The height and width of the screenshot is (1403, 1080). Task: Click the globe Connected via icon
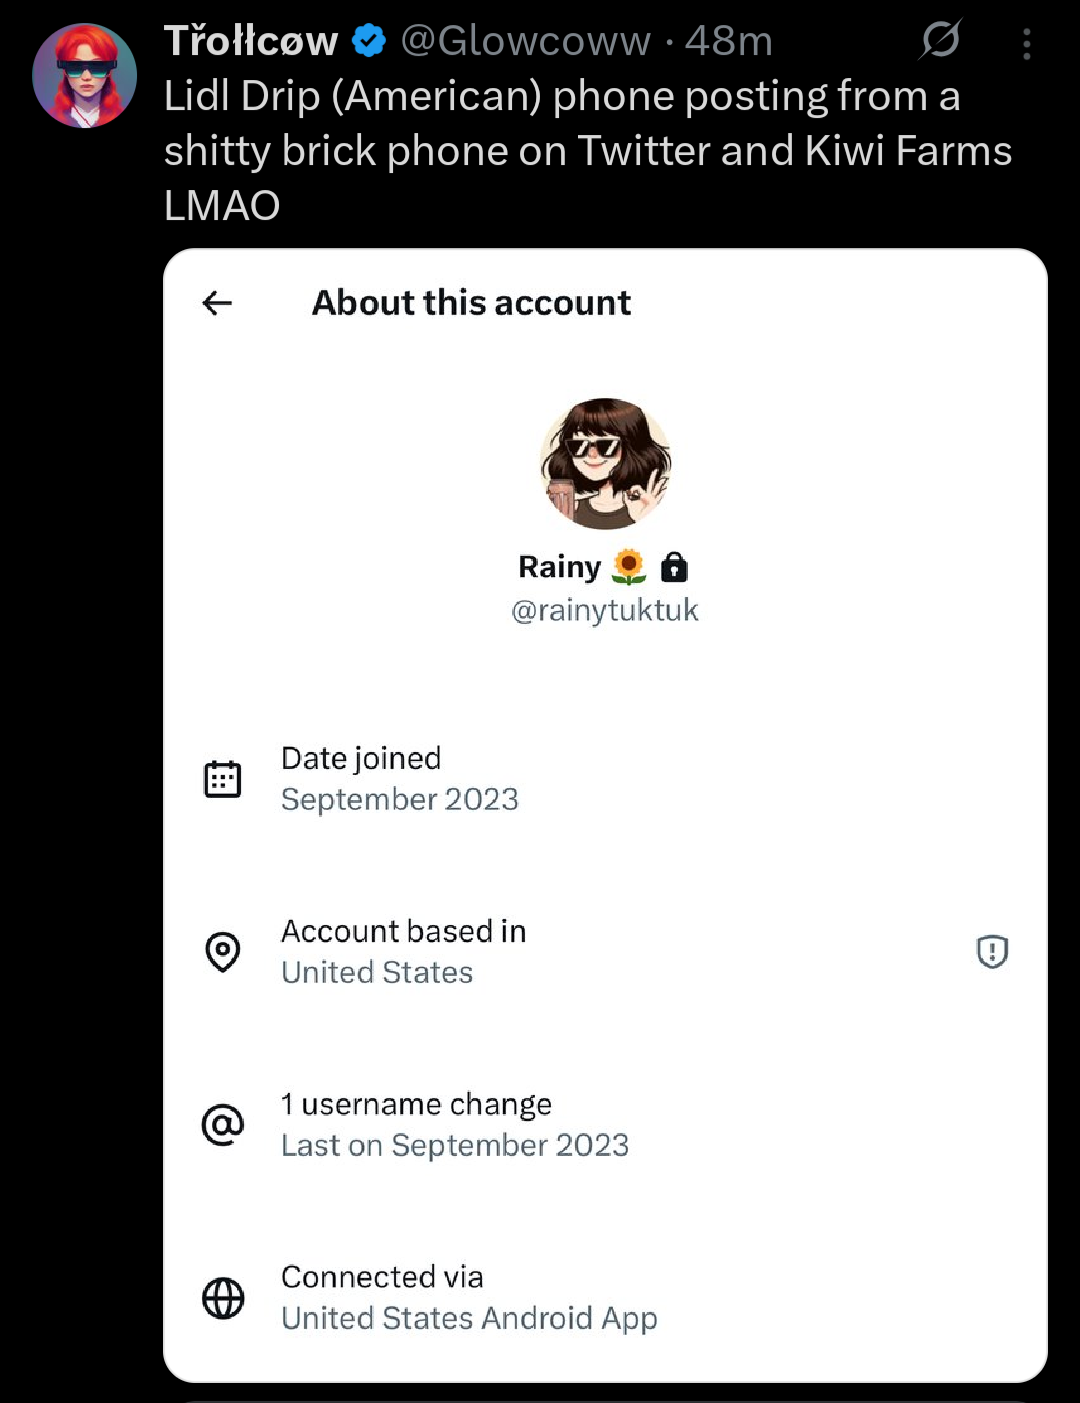tap(223, 1298)
